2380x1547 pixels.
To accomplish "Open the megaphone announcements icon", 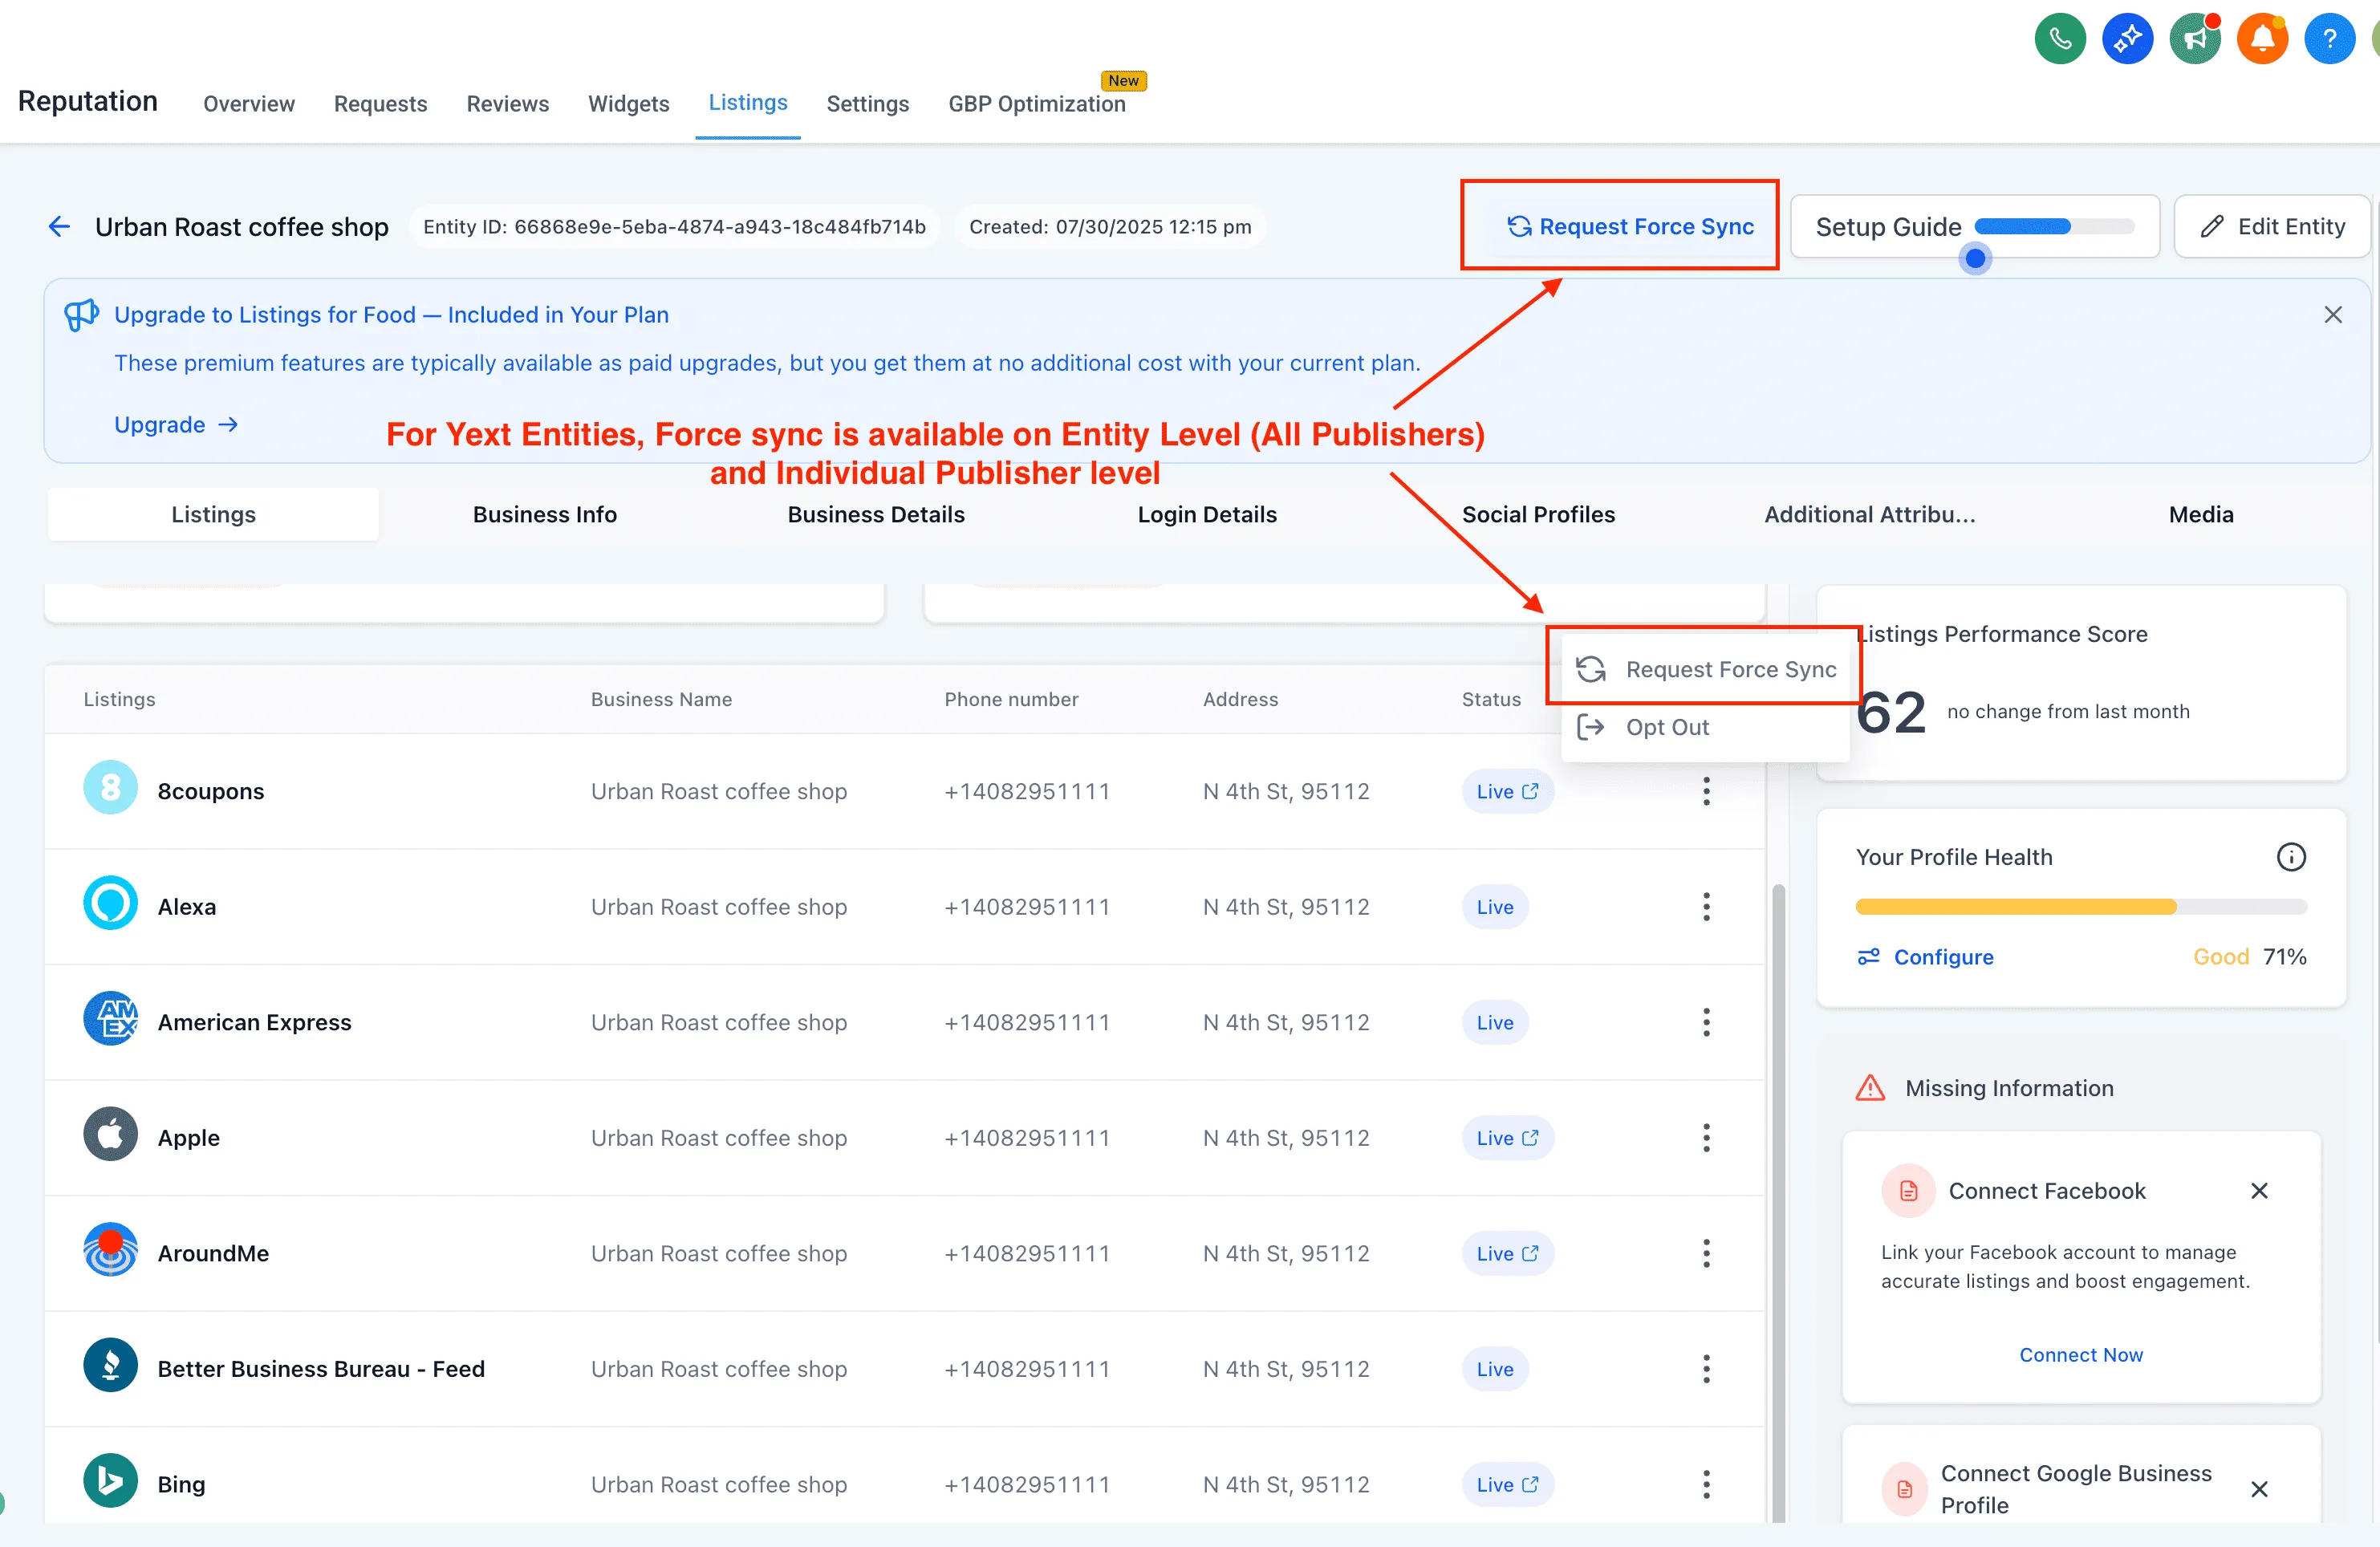I will [2194, 39].
